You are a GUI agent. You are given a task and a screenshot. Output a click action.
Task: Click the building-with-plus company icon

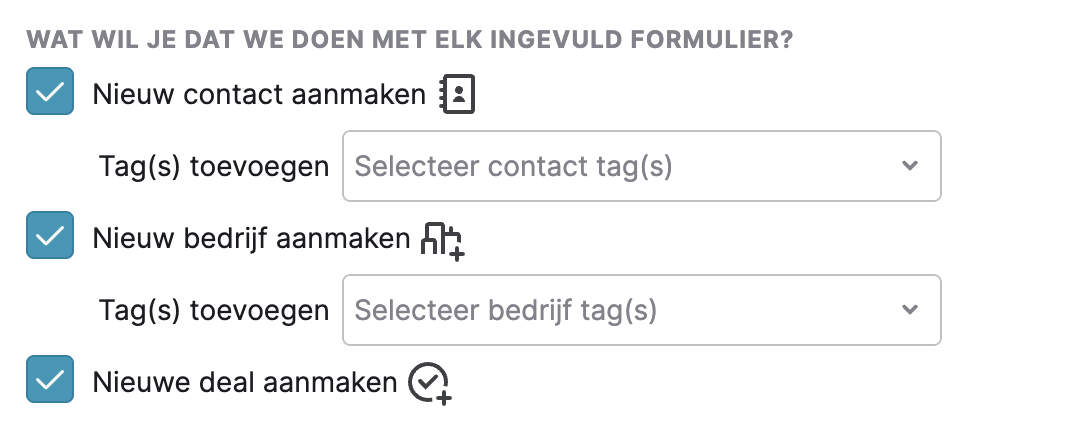click(x=442, y=241)
